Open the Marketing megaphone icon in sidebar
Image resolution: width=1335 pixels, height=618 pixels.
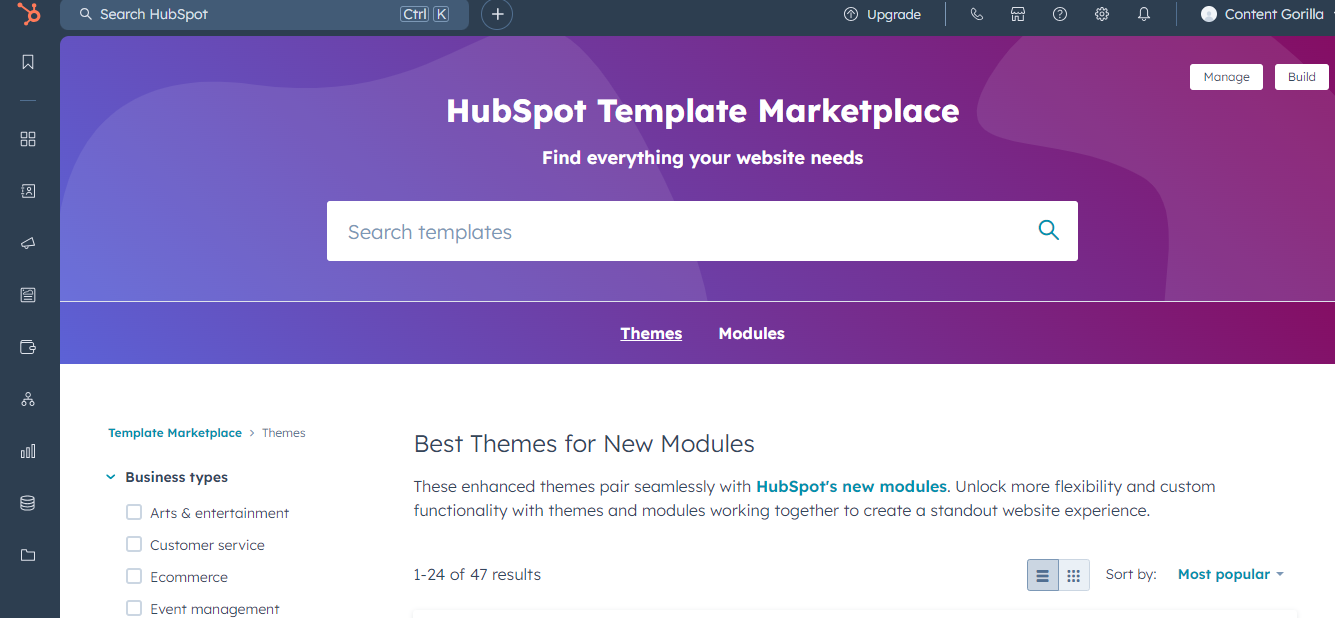coord(28,243)
